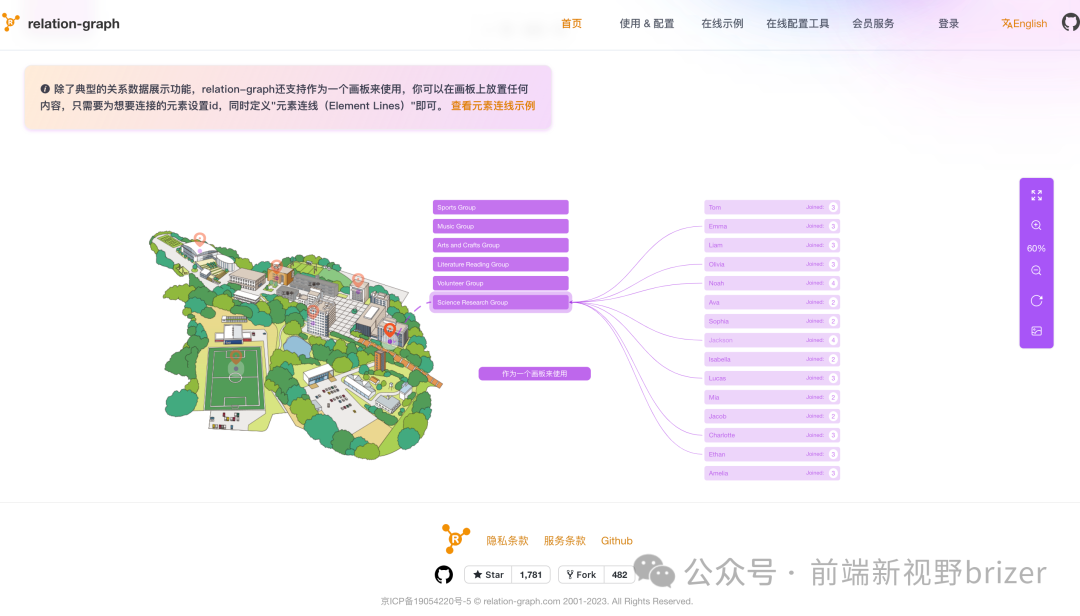1080x616 pixels.
Task: Go to 在线示例 in navigation
Action: (x=722, y=24)
